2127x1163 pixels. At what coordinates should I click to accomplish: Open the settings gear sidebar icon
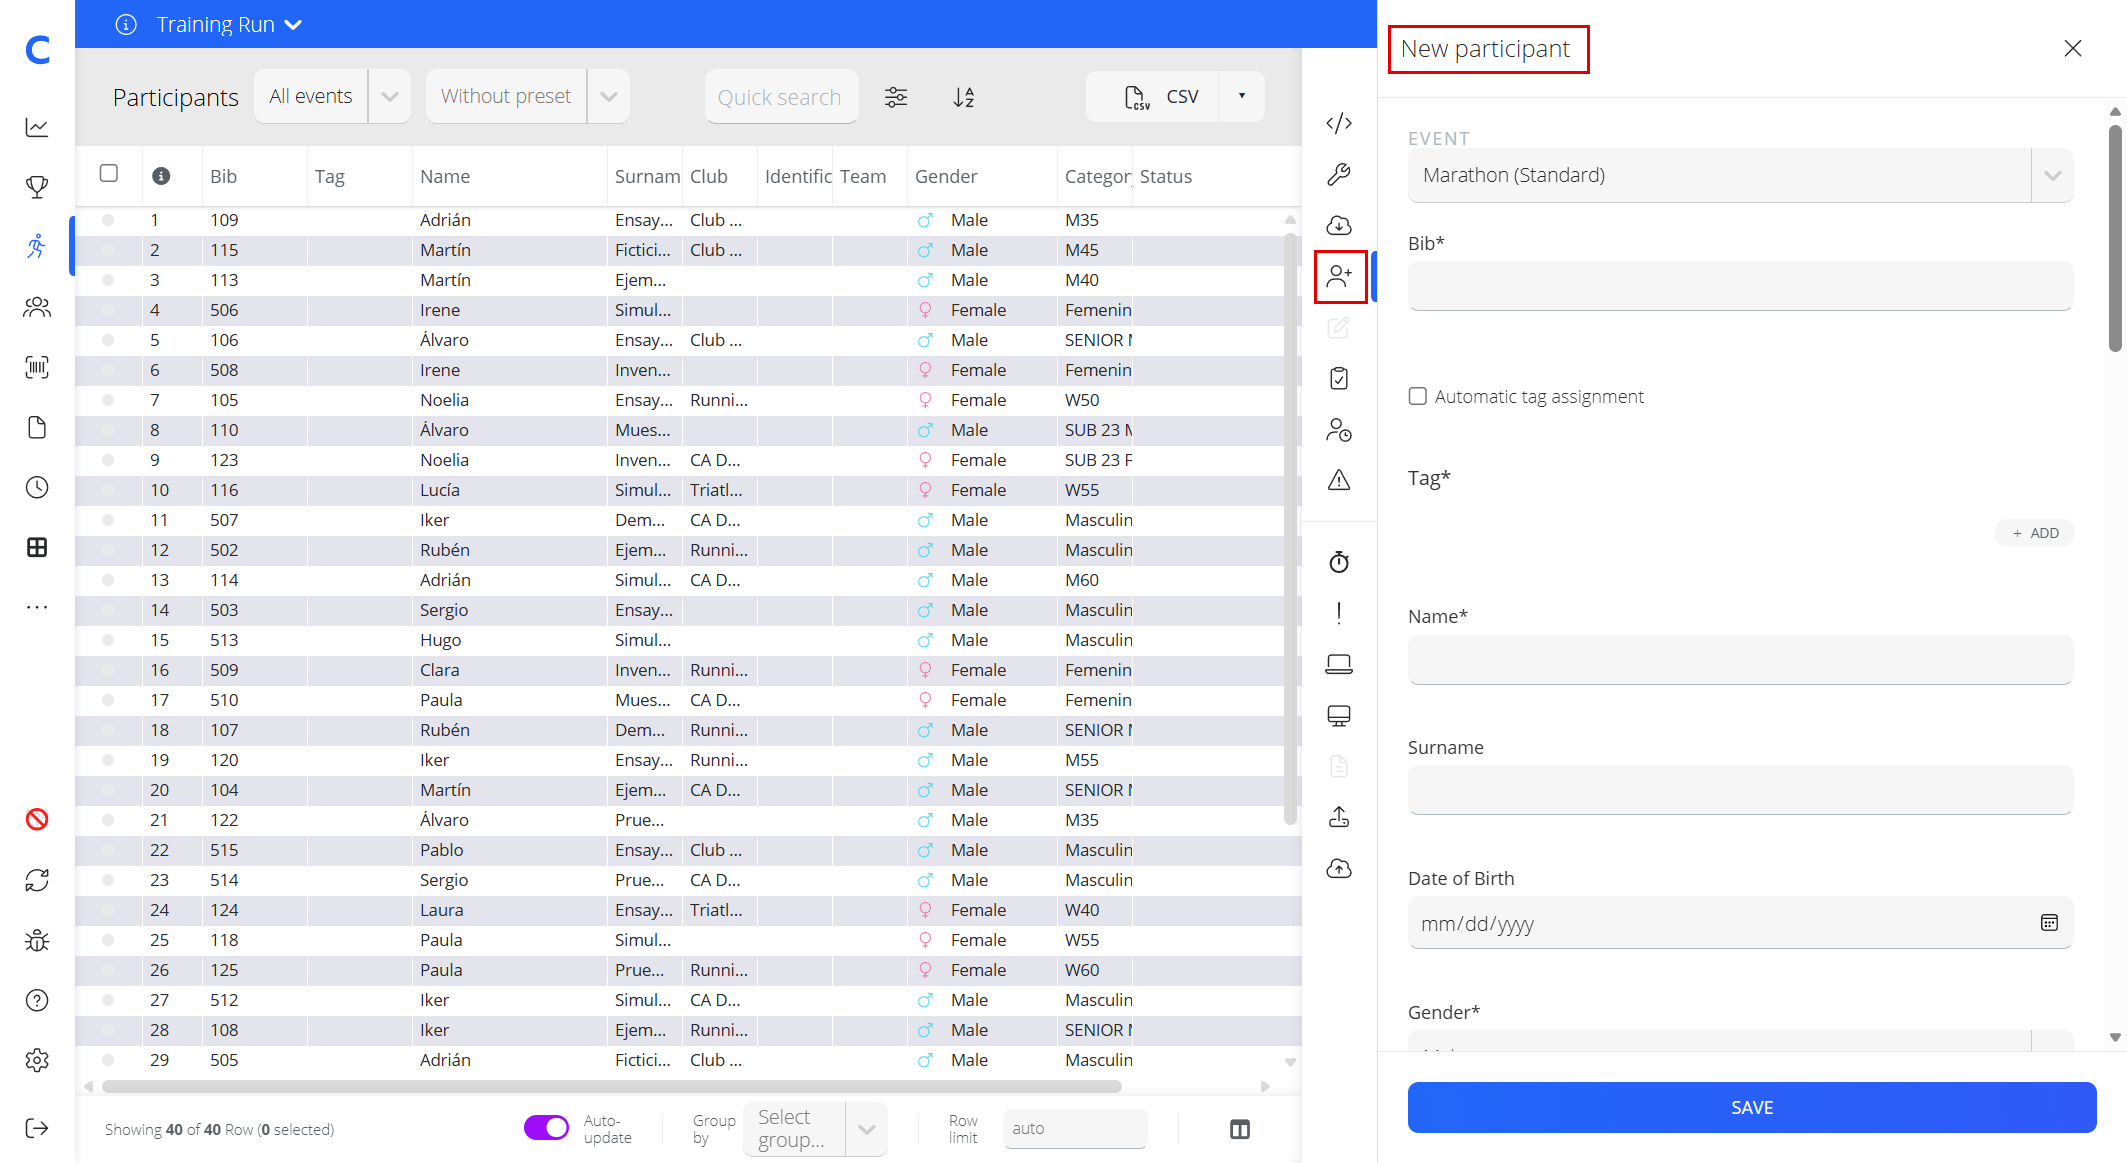[x=37, y=1060]
